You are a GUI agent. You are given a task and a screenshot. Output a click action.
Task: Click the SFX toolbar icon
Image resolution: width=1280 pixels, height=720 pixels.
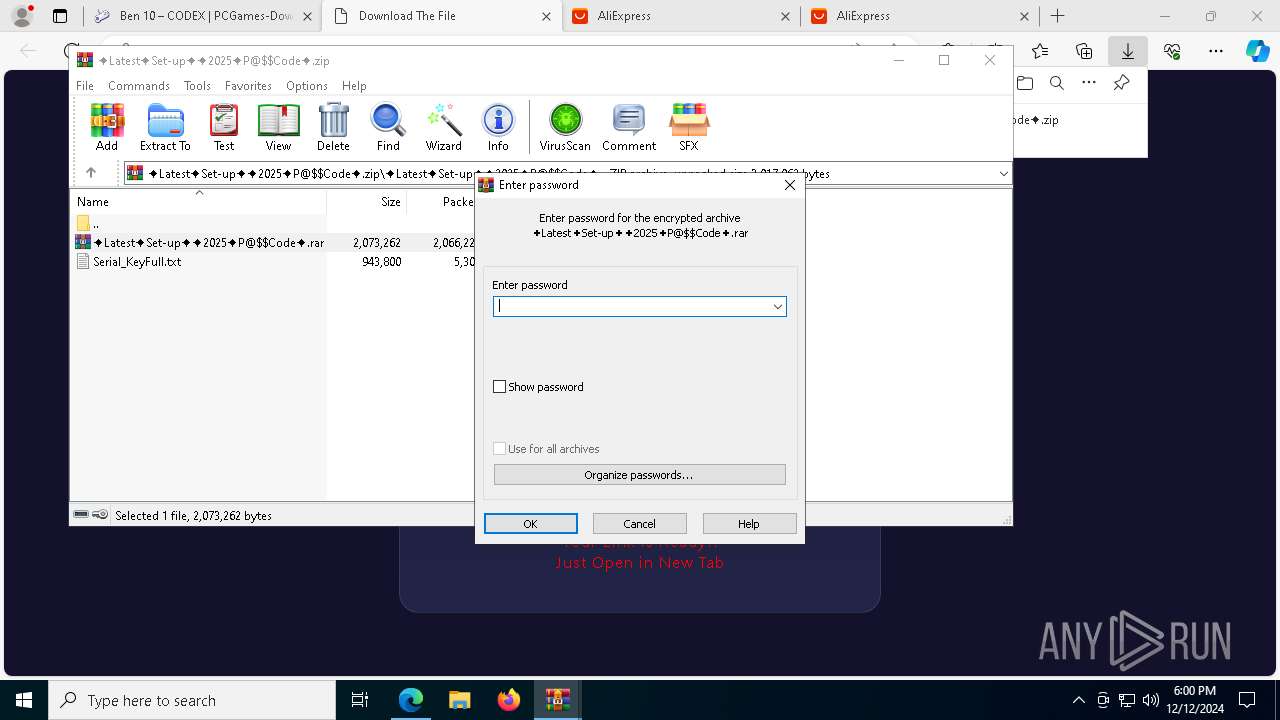click(689, 127)
